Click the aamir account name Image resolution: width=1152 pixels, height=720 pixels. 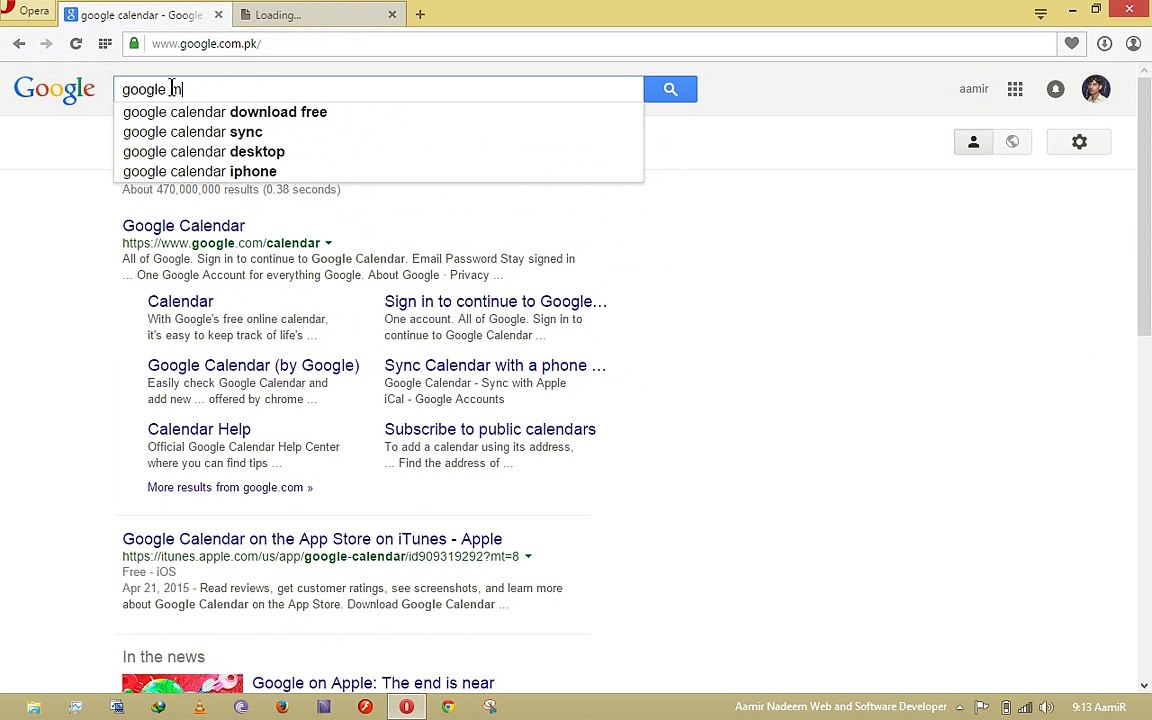tap(973, 89)
